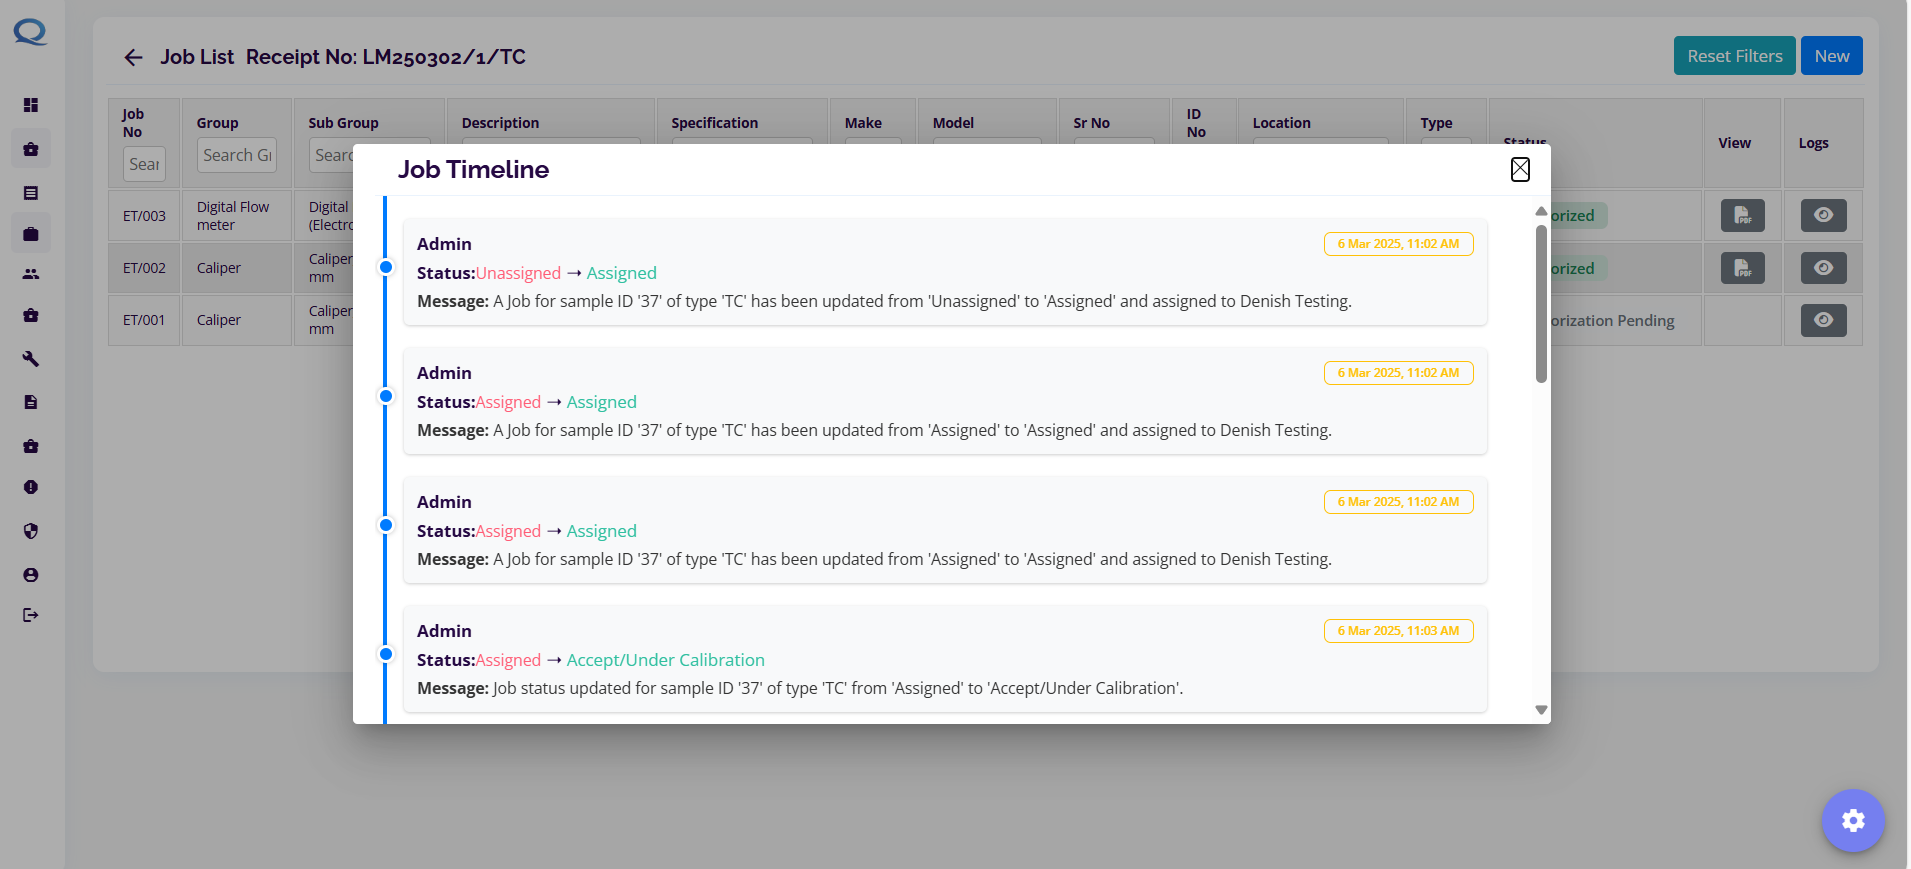1911x869 pixels.
Task: Click the Group search filter field
Action: (237, 156)
